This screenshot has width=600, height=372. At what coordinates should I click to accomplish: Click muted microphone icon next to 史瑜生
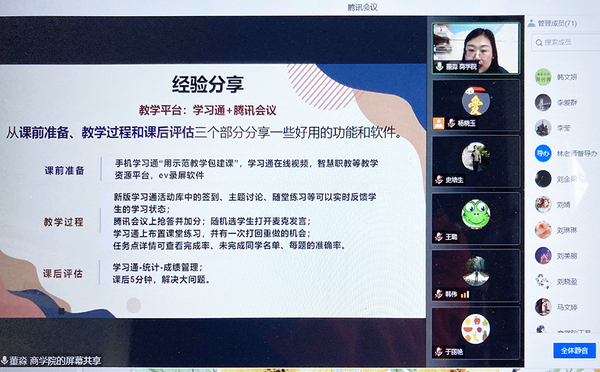pos(439,179)
